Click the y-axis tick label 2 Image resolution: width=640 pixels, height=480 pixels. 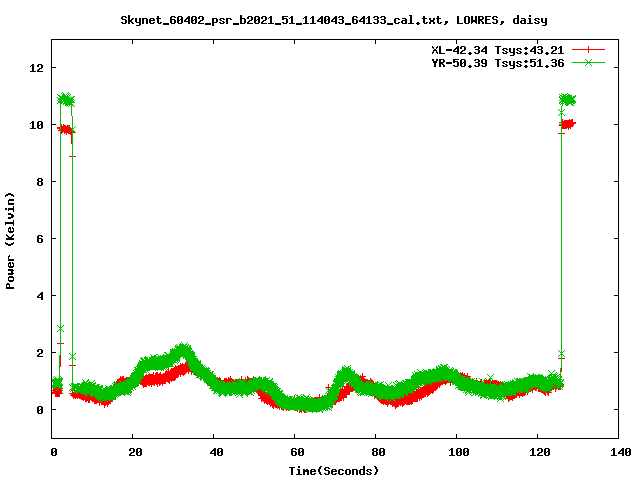pos(40,353)
